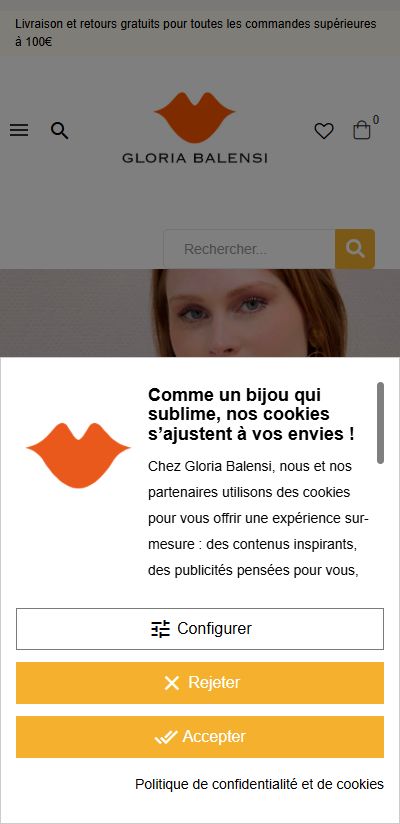The width and height of the screenshot is (400, 824).
Task: Open the wishlist heart icon
Action: click(x=324, y=130)
